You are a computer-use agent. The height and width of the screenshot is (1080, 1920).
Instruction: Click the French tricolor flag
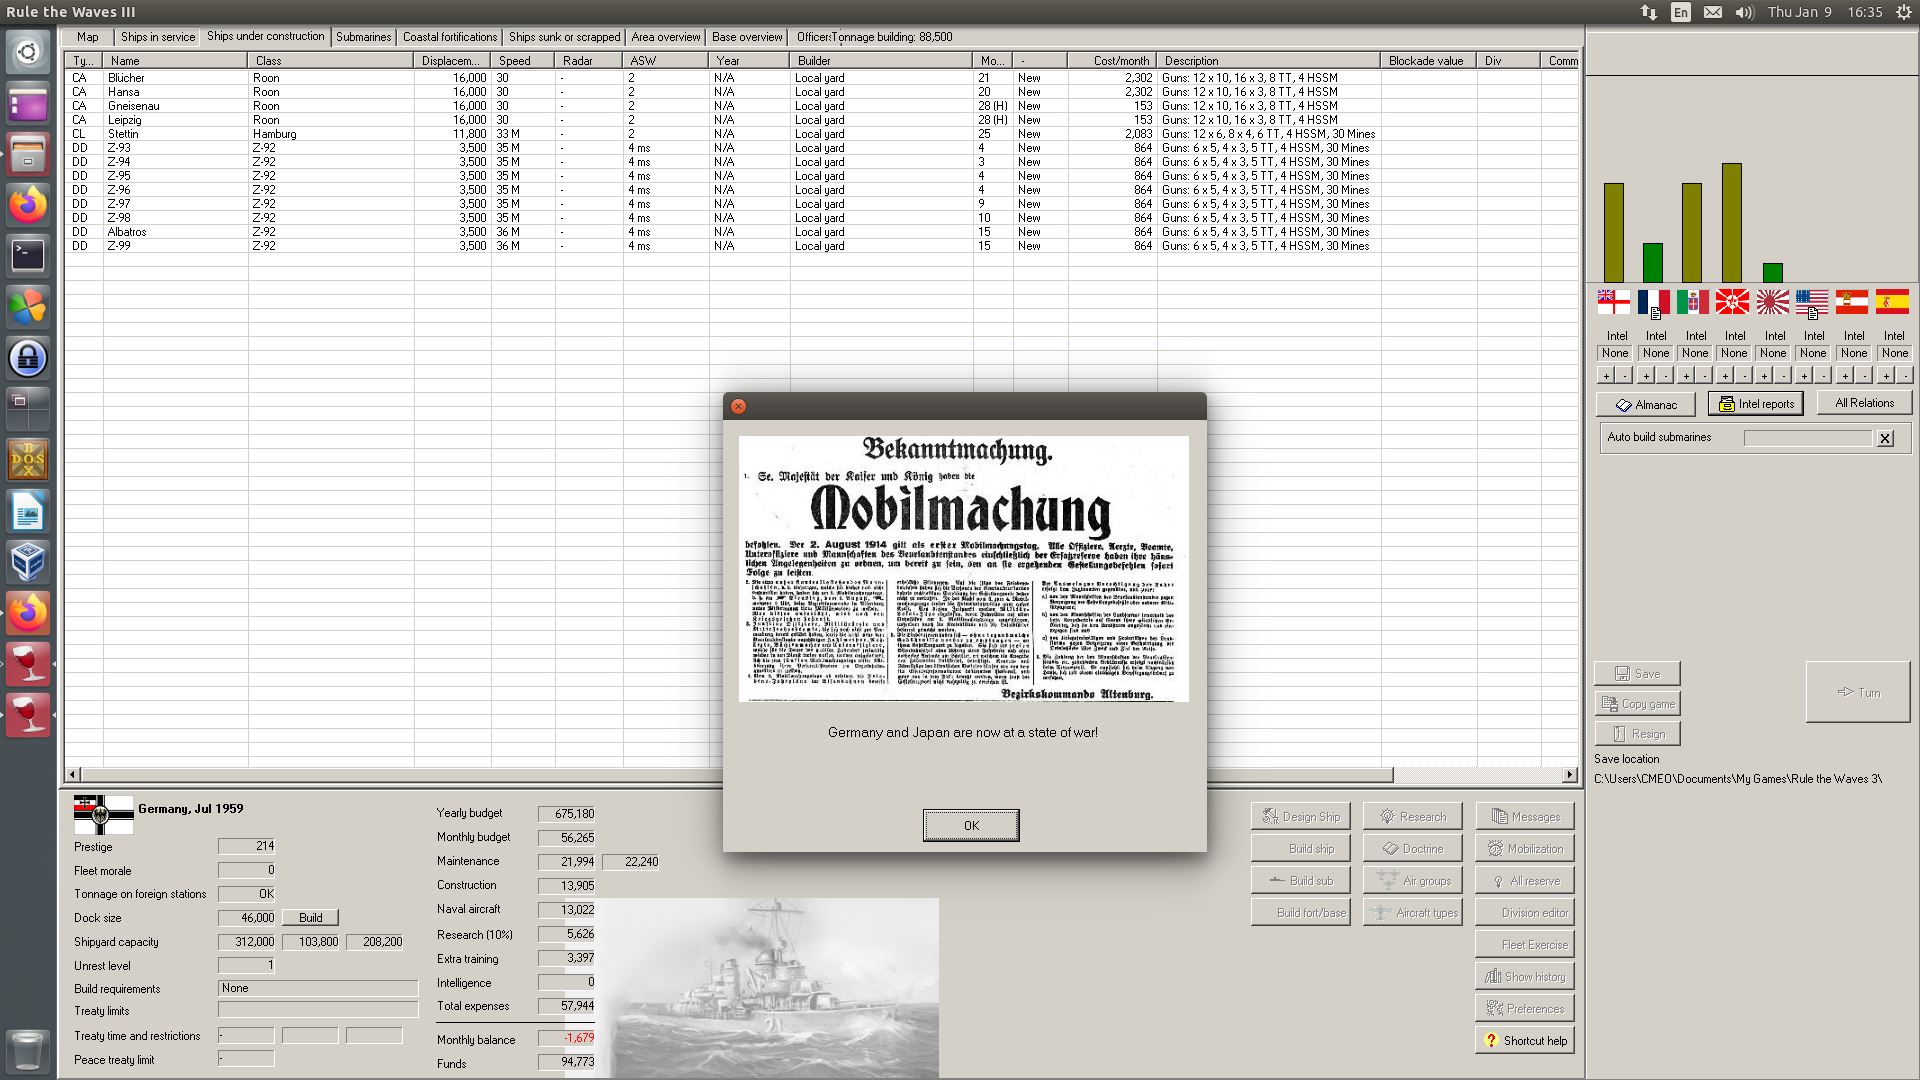click(1653, 301)
